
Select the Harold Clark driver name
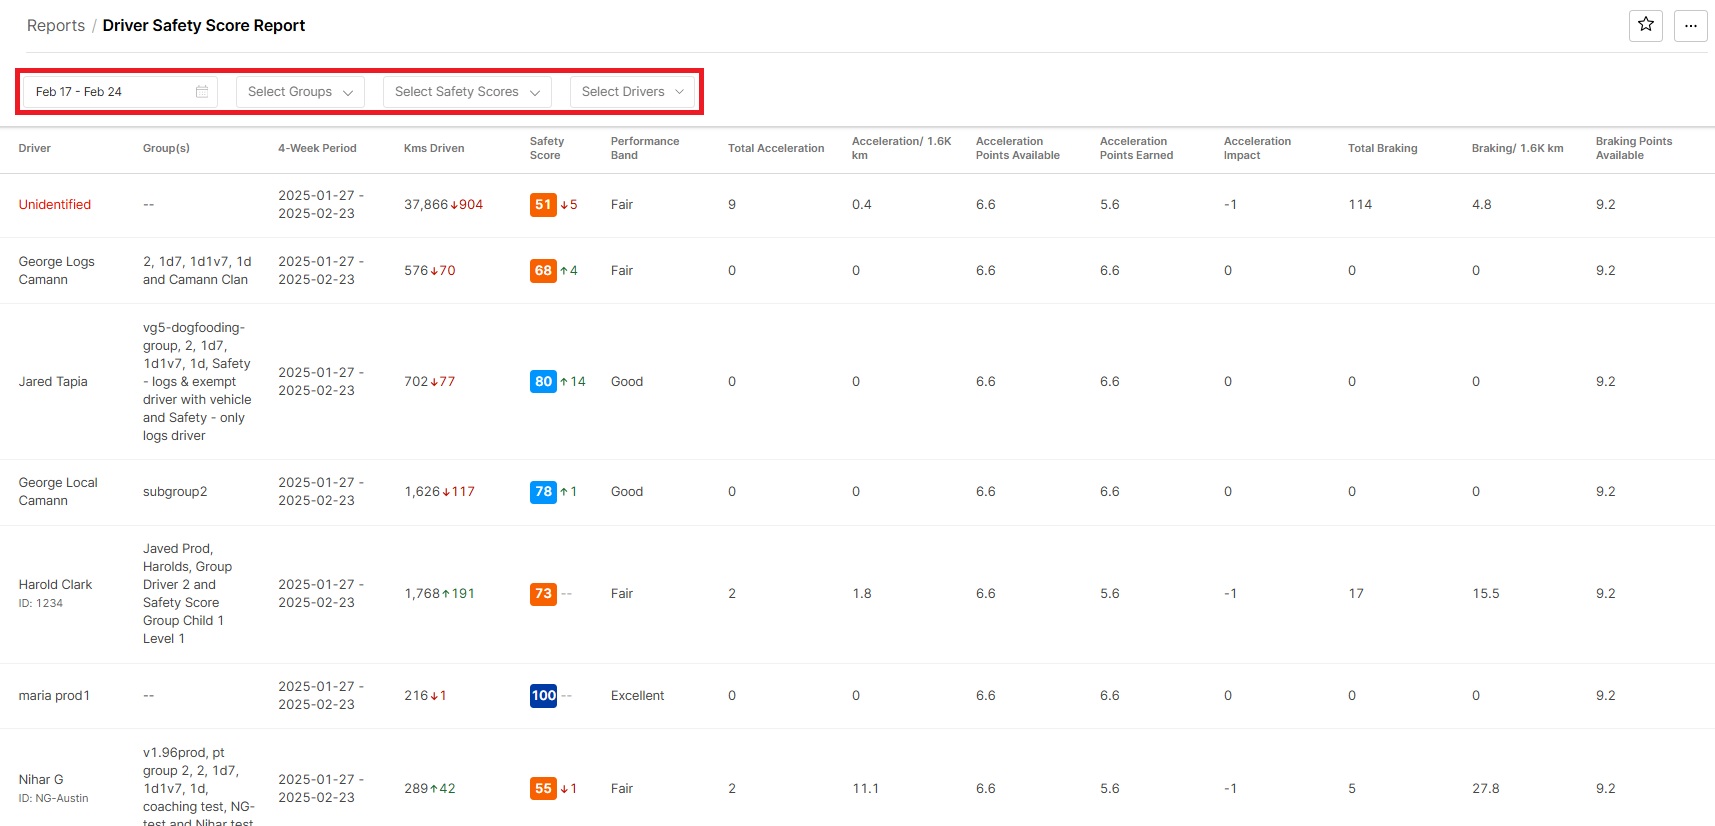click(55, 585)
